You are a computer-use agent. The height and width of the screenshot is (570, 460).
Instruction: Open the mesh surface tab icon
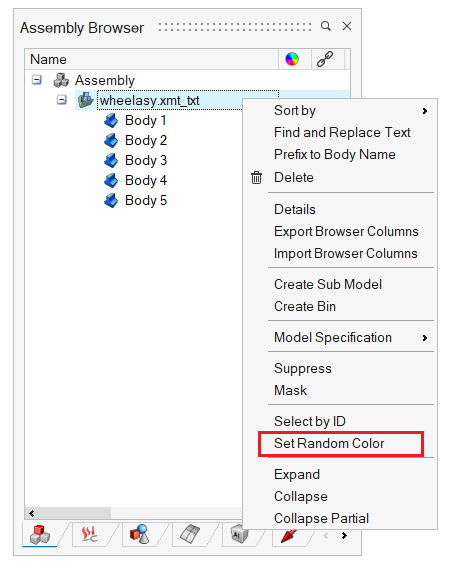coord(190,534)
